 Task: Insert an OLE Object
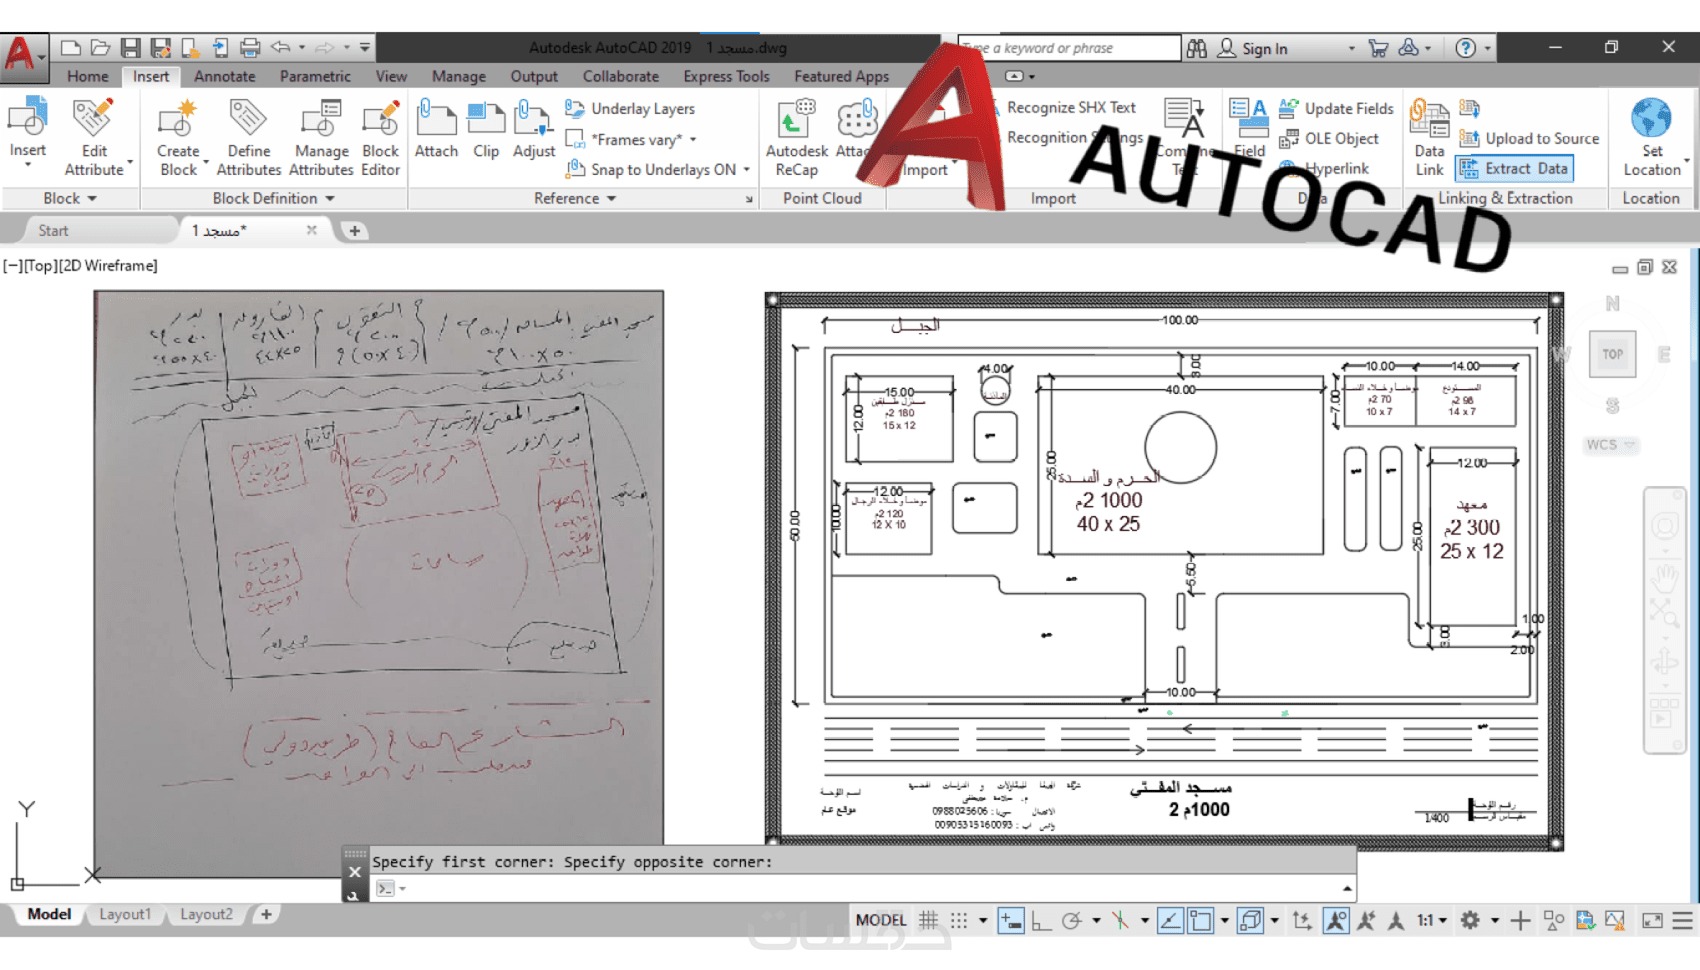tap(1329, 138)
